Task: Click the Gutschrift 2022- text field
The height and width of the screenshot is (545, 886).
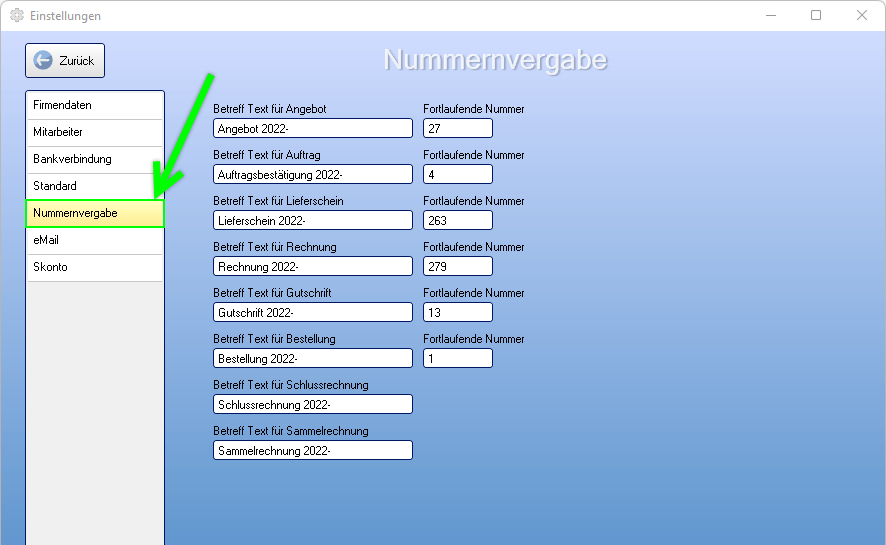Action: (313, 312)
